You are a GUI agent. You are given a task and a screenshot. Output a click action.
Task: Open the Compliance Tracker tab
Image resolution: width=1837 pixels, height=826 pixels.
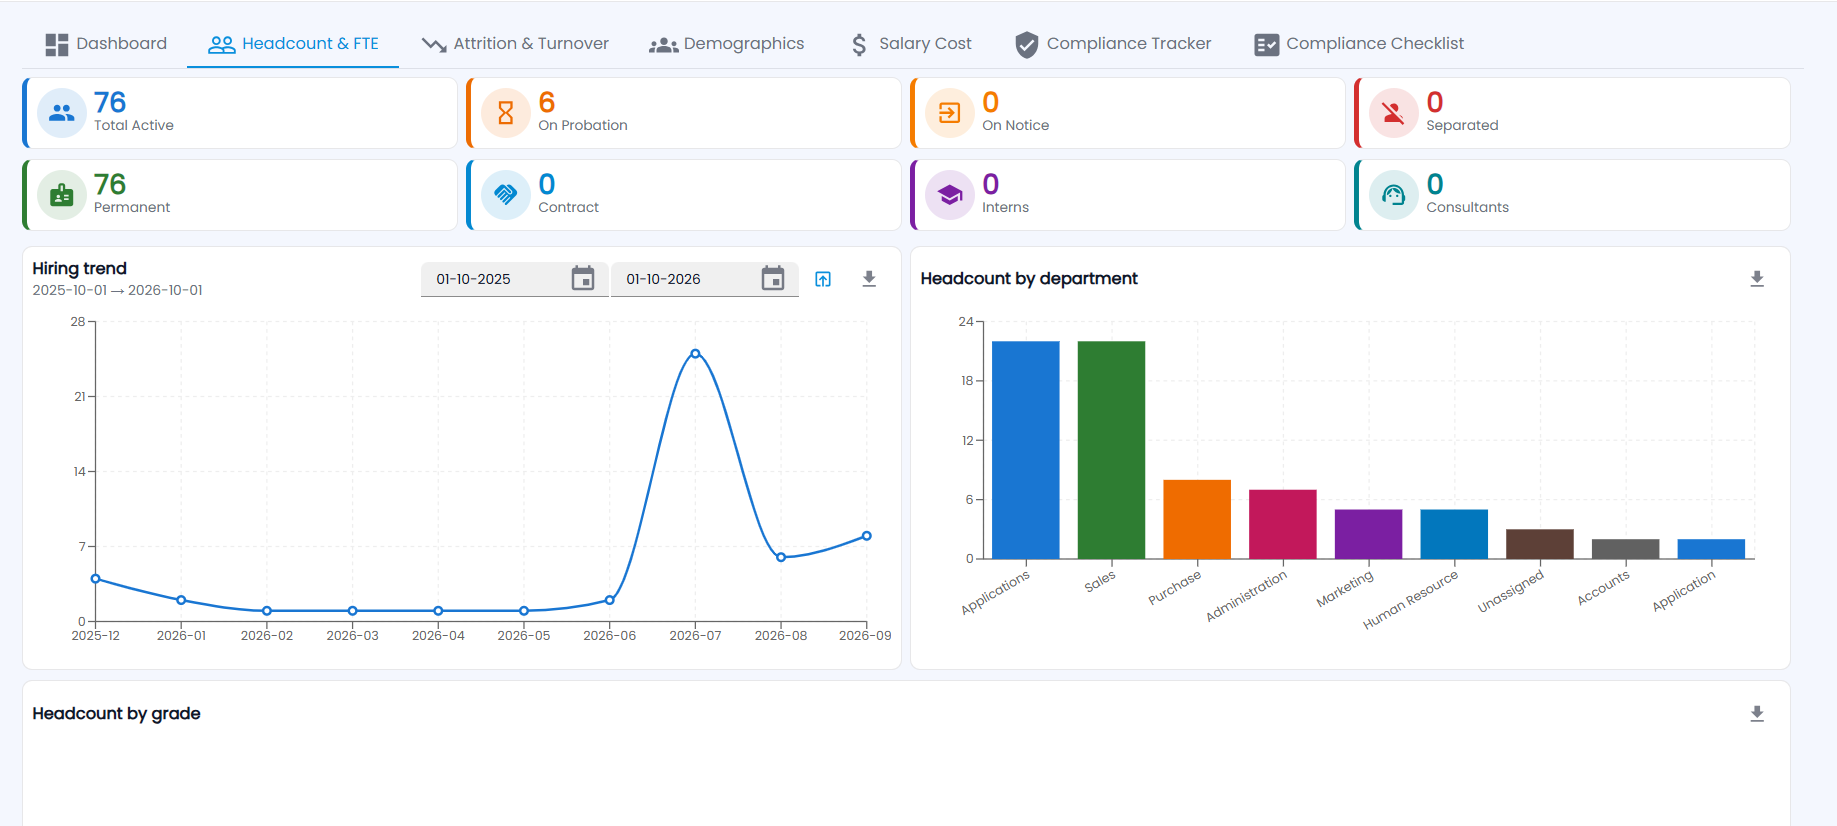[1113, 44]
